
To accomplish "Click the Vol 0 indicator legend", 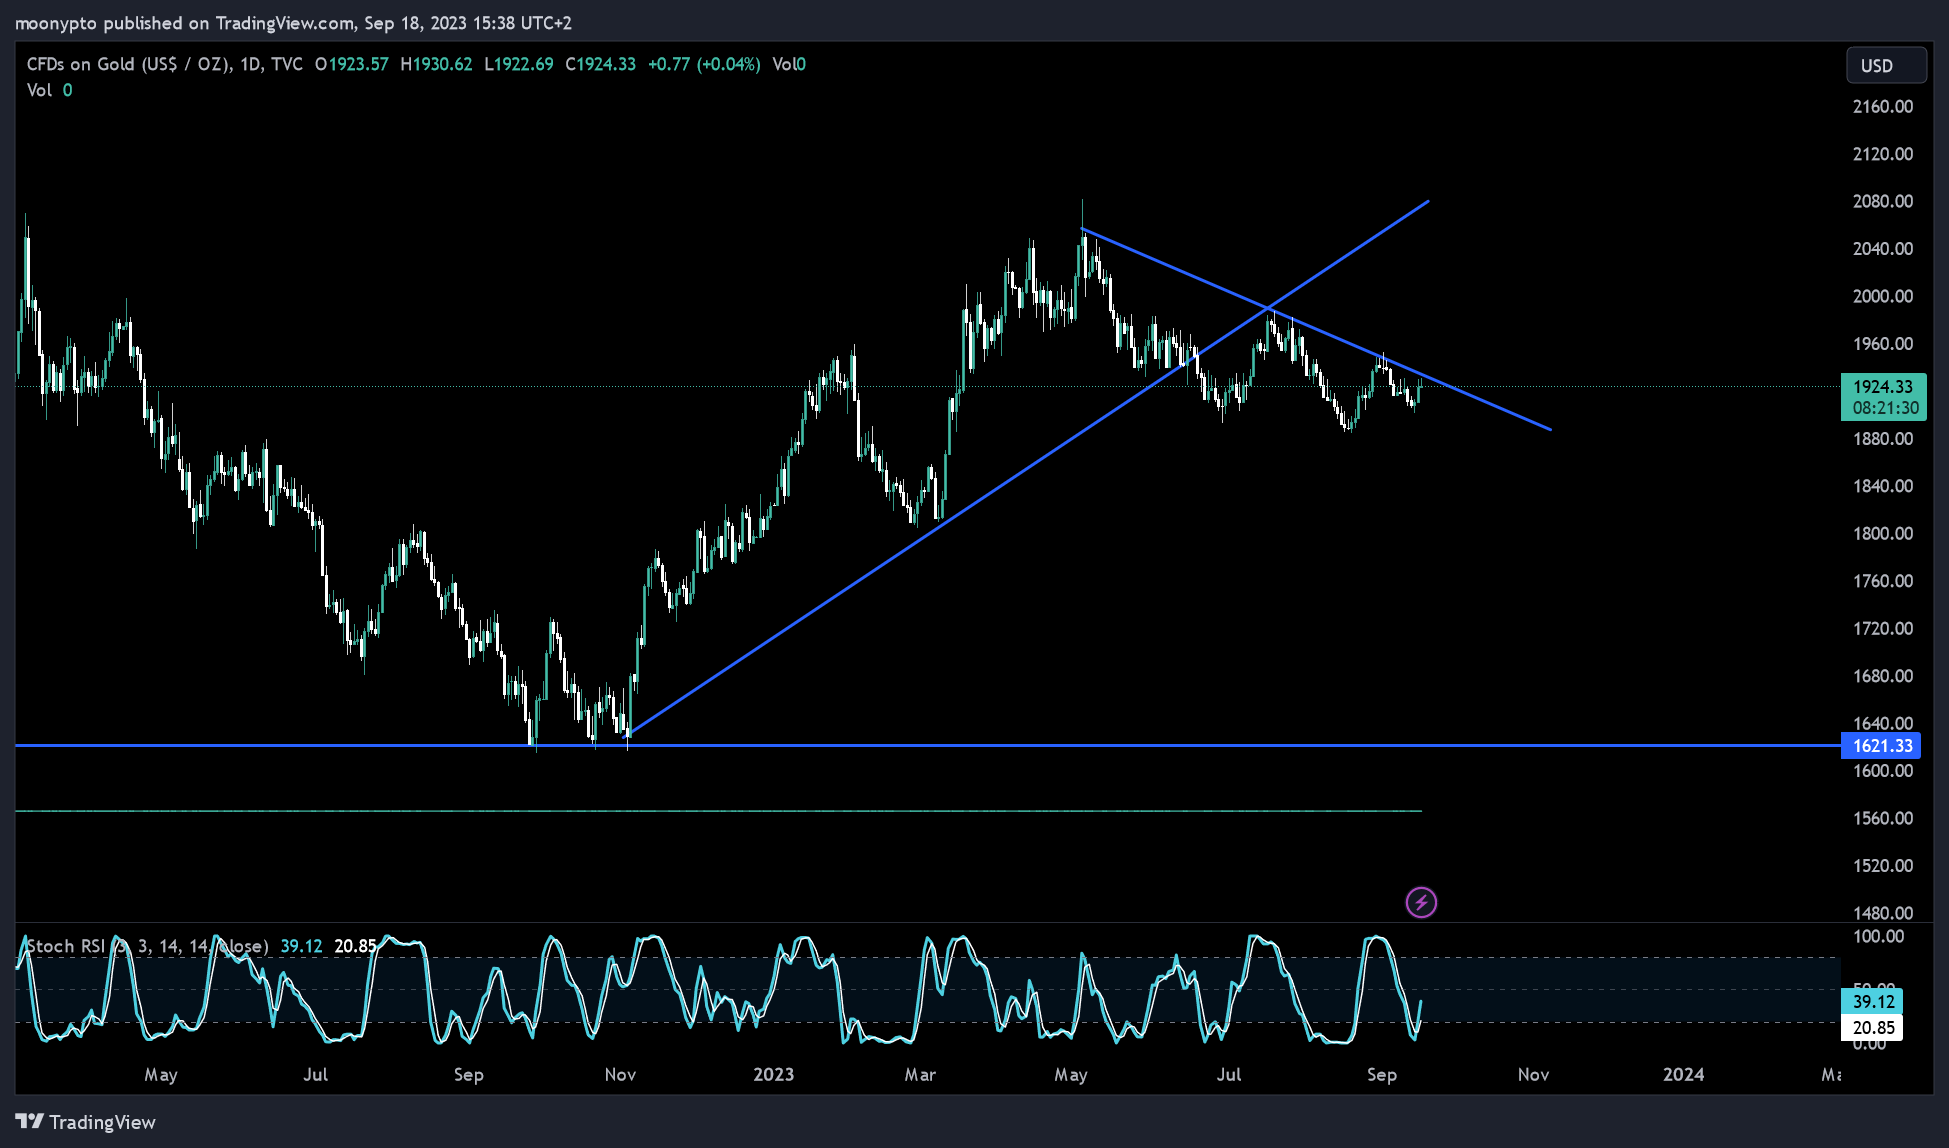I will coord(49,90).
